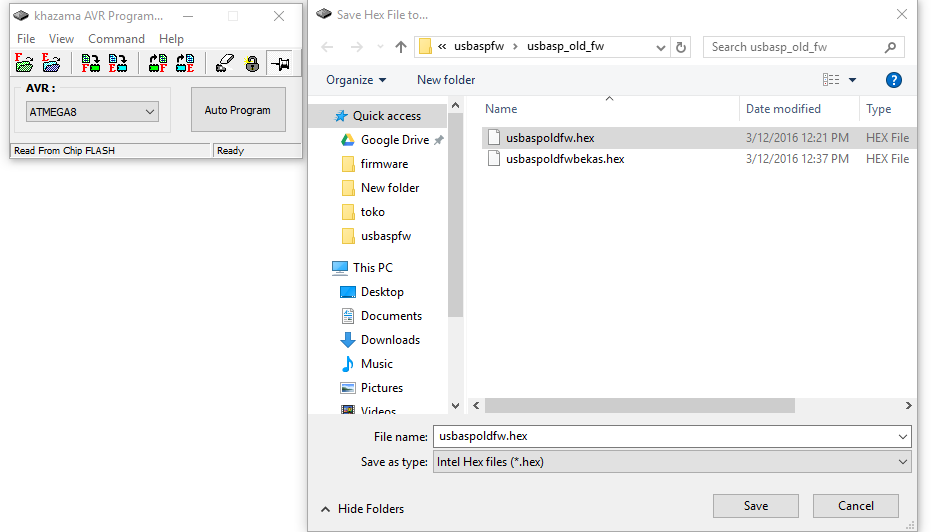Open the File menu in khazama window
This screenshot has height=532, width=932.
click(x=26, y=39)
